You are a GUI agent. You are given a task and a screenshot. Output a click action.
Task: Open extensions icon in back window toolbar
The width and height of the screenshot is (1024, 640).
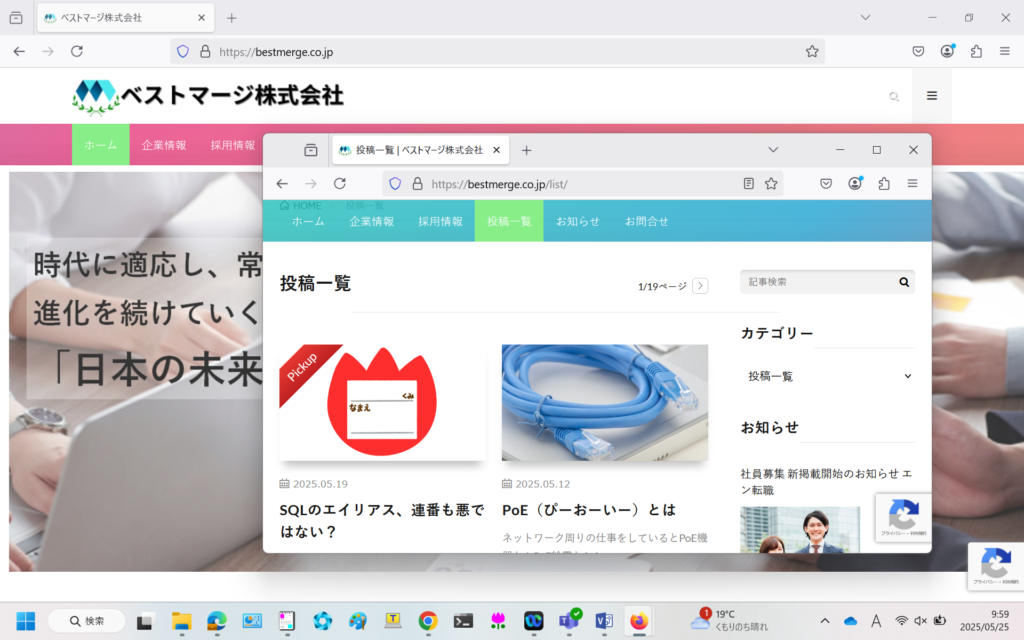tap(976, 51)
